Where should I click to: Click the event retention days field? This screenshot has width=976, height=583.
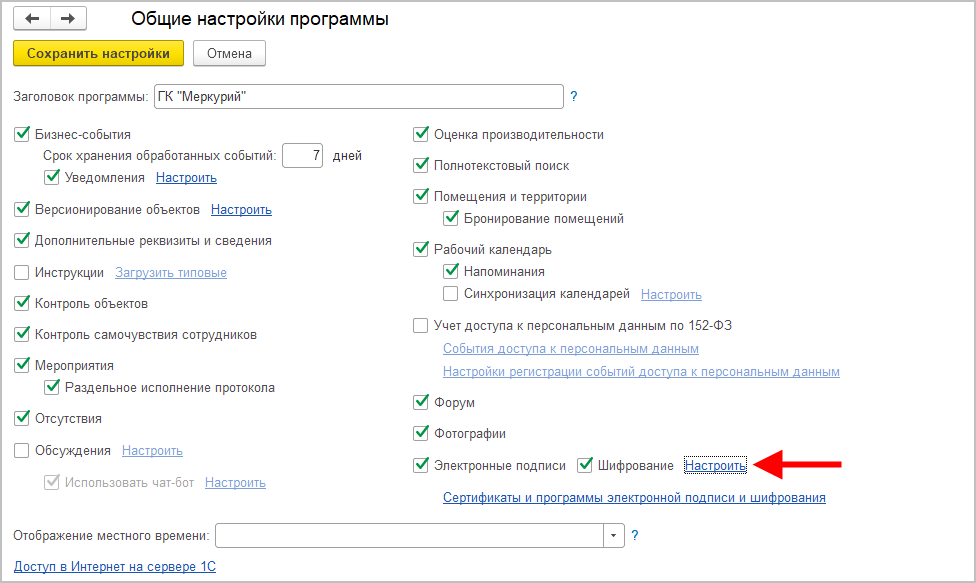302,155
